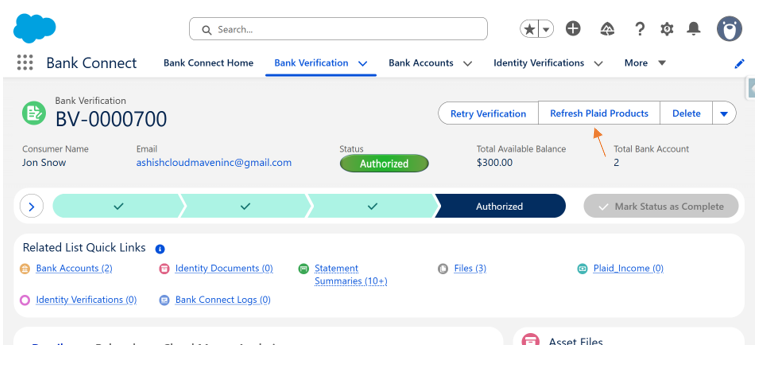Click the Plaid_Income quick link icon
This screenshot has width=768, height=377.
(582, 269)
